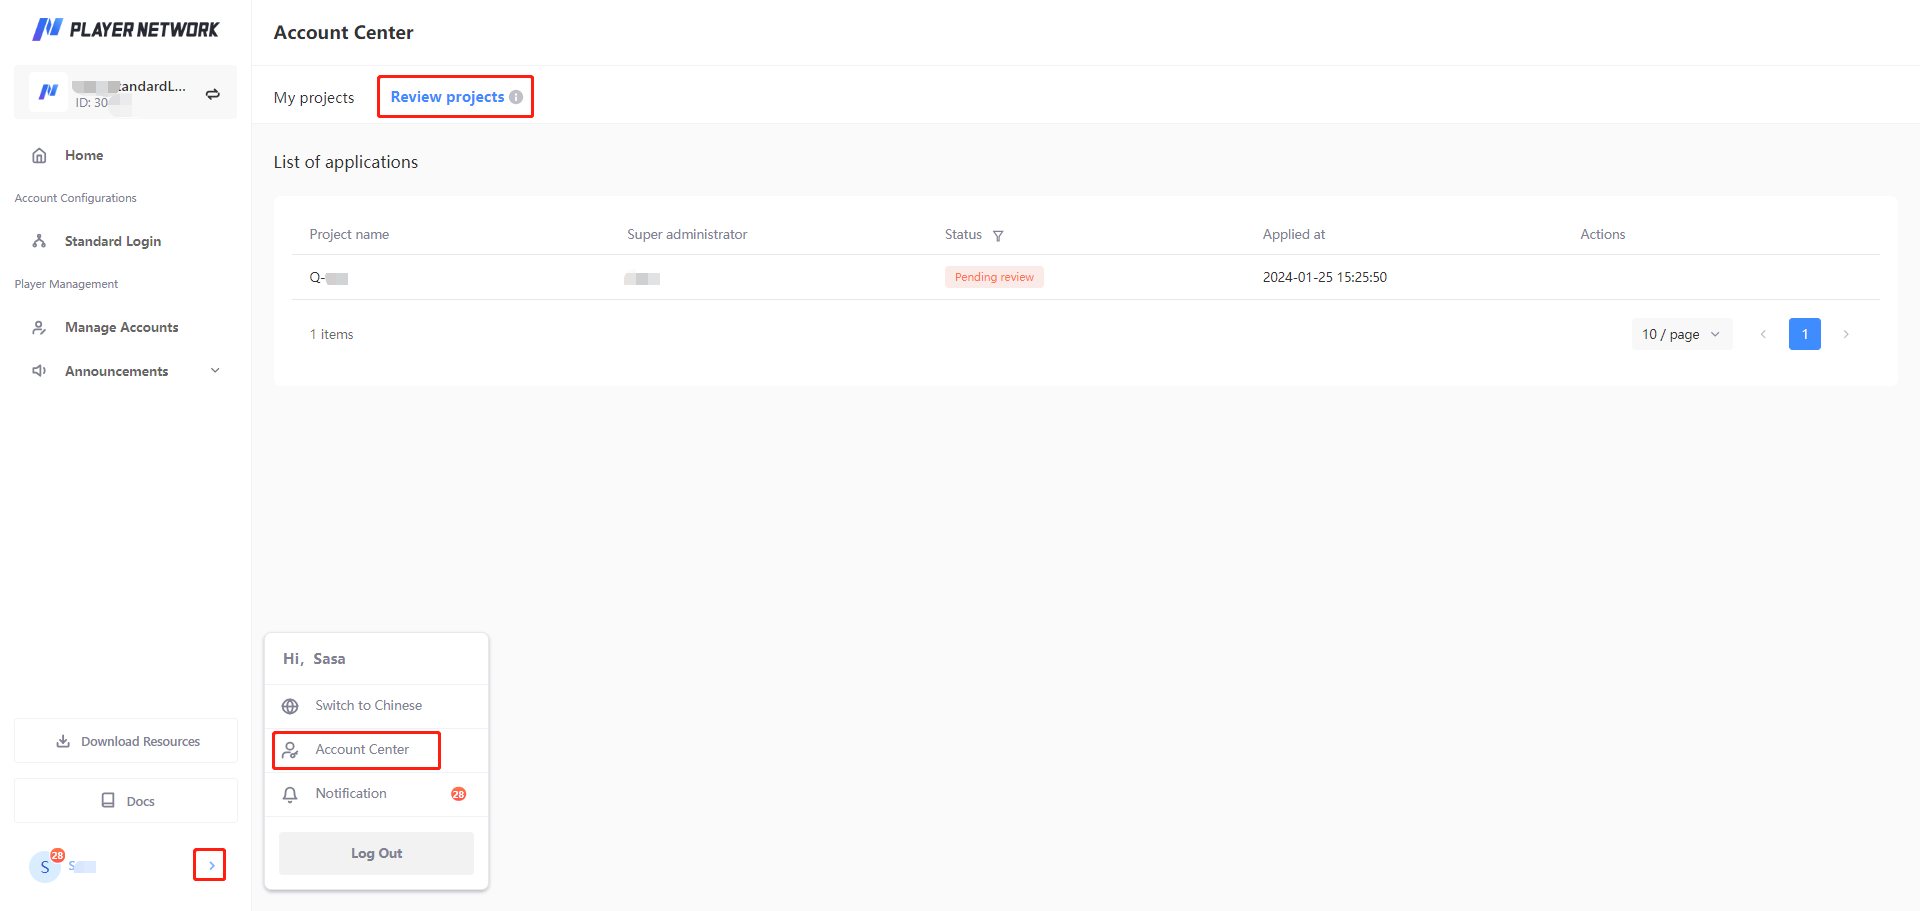Image resolution: width=1920 pixels, height=911 pixels.
Task: Click the Standard Login sidebar icon
Action: point(40,242)
